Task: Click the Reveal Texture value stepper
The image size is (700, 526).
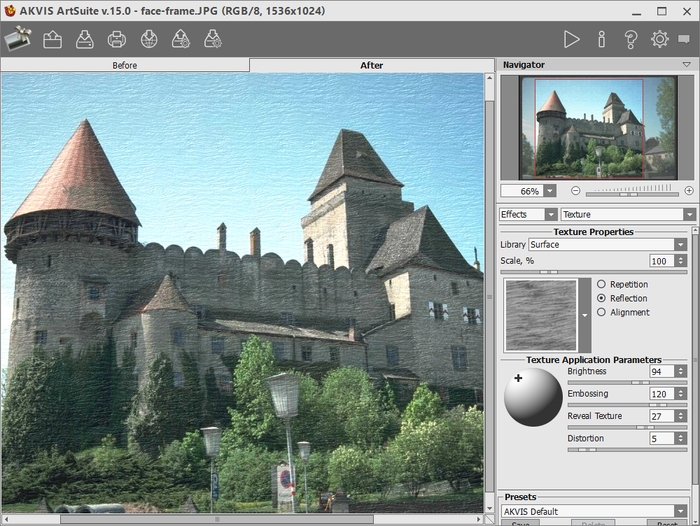Action: [680, 416]
